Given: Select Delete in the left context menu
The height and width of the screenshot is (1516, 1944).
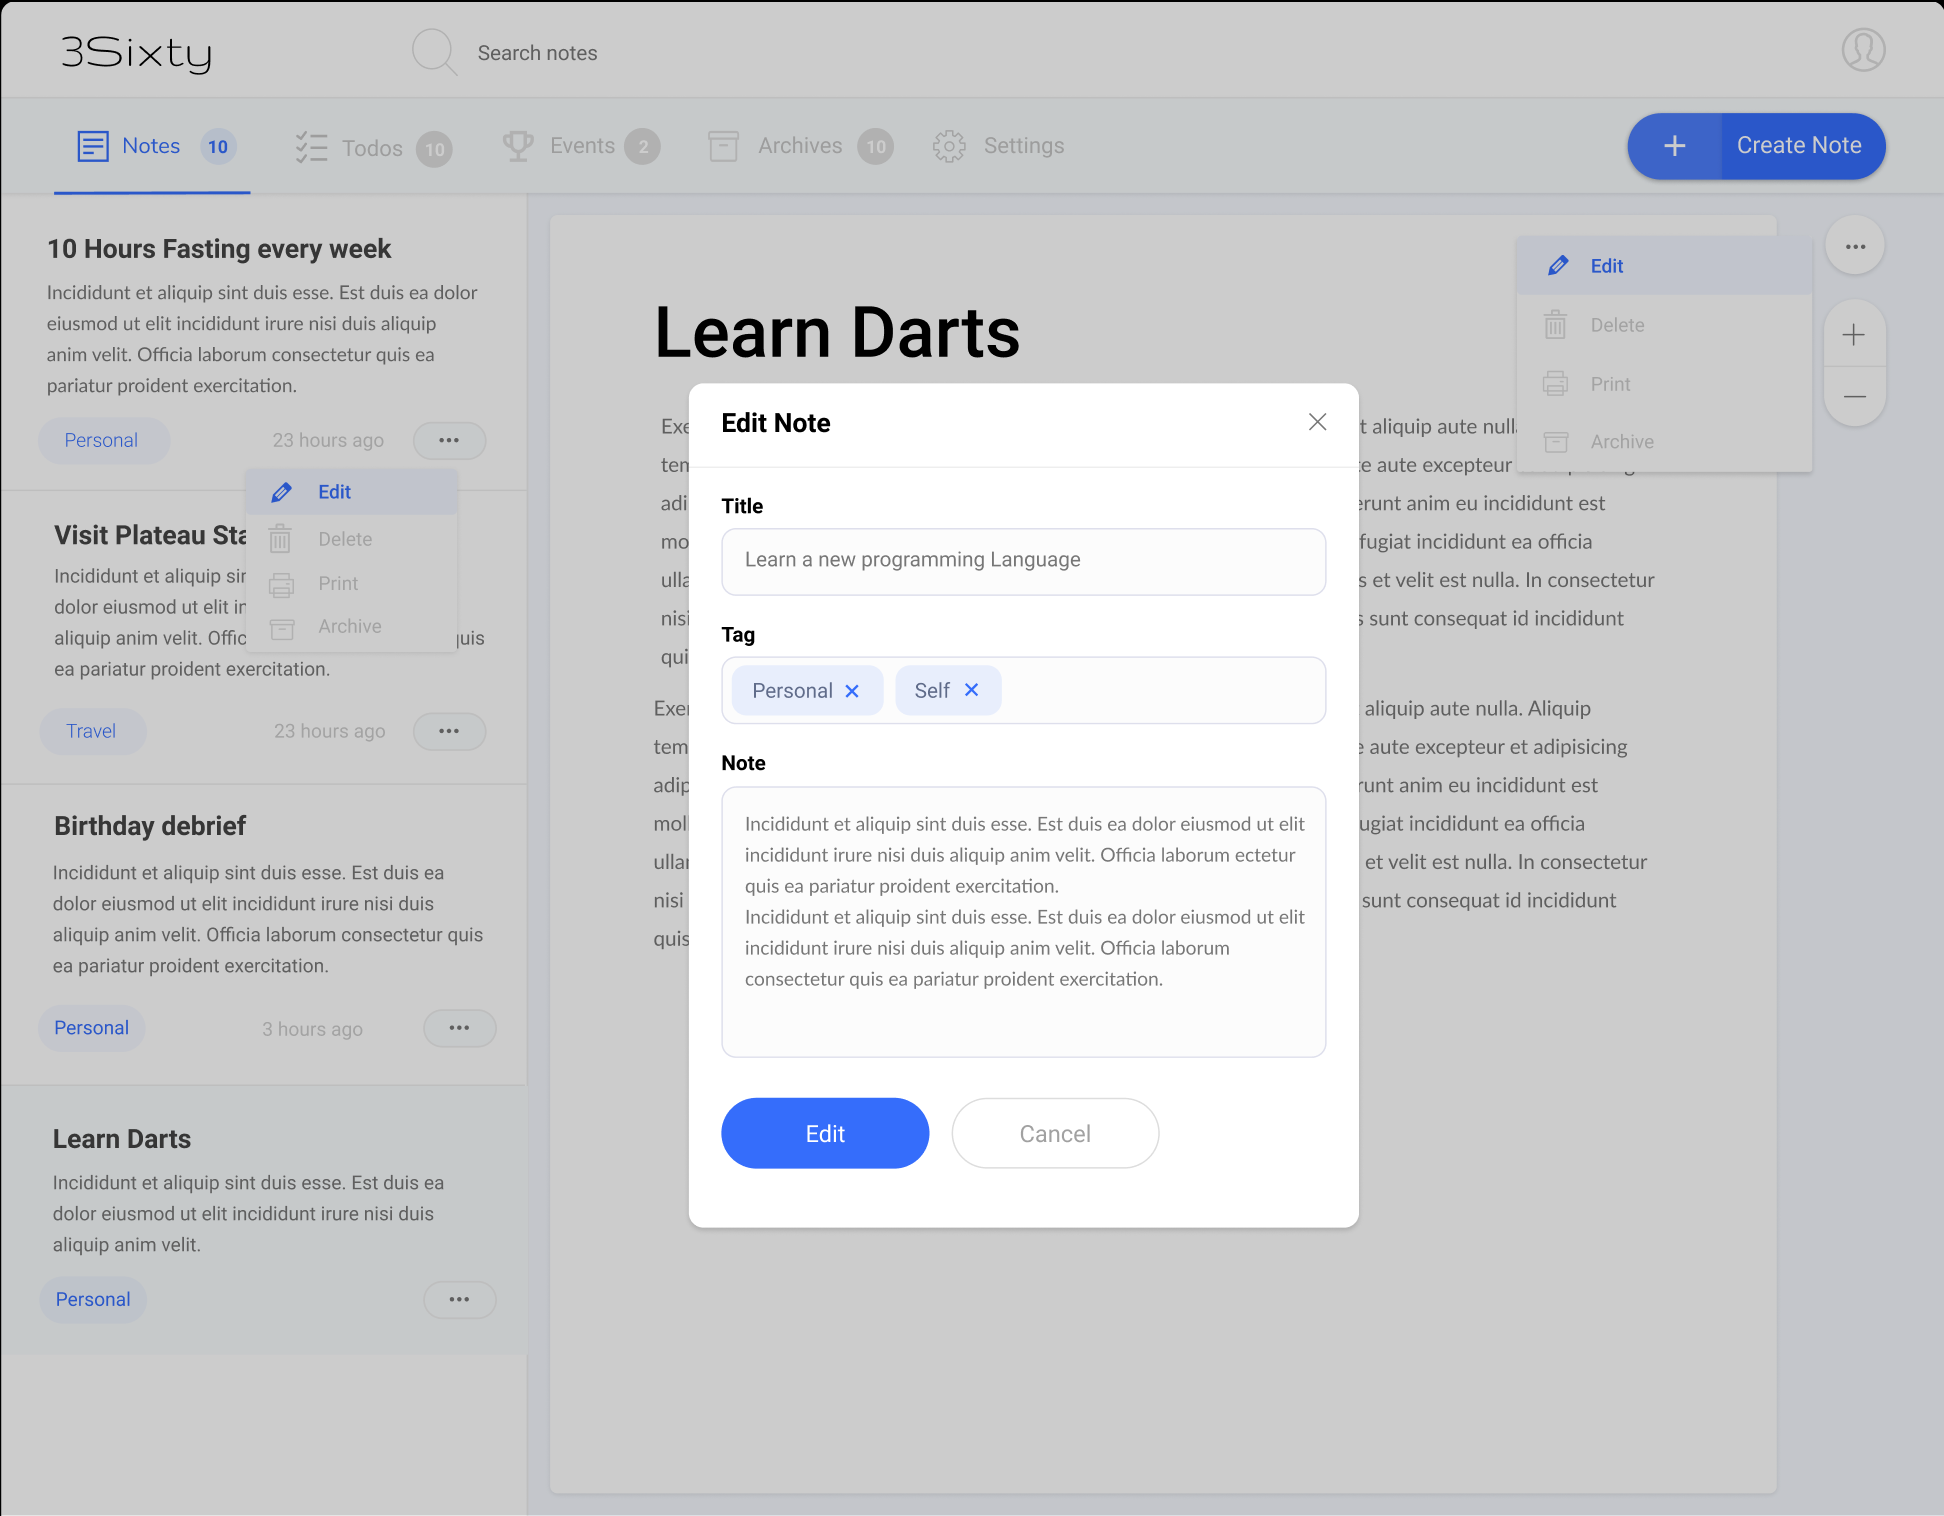Looking at the screenshot, I should (344, 539).
